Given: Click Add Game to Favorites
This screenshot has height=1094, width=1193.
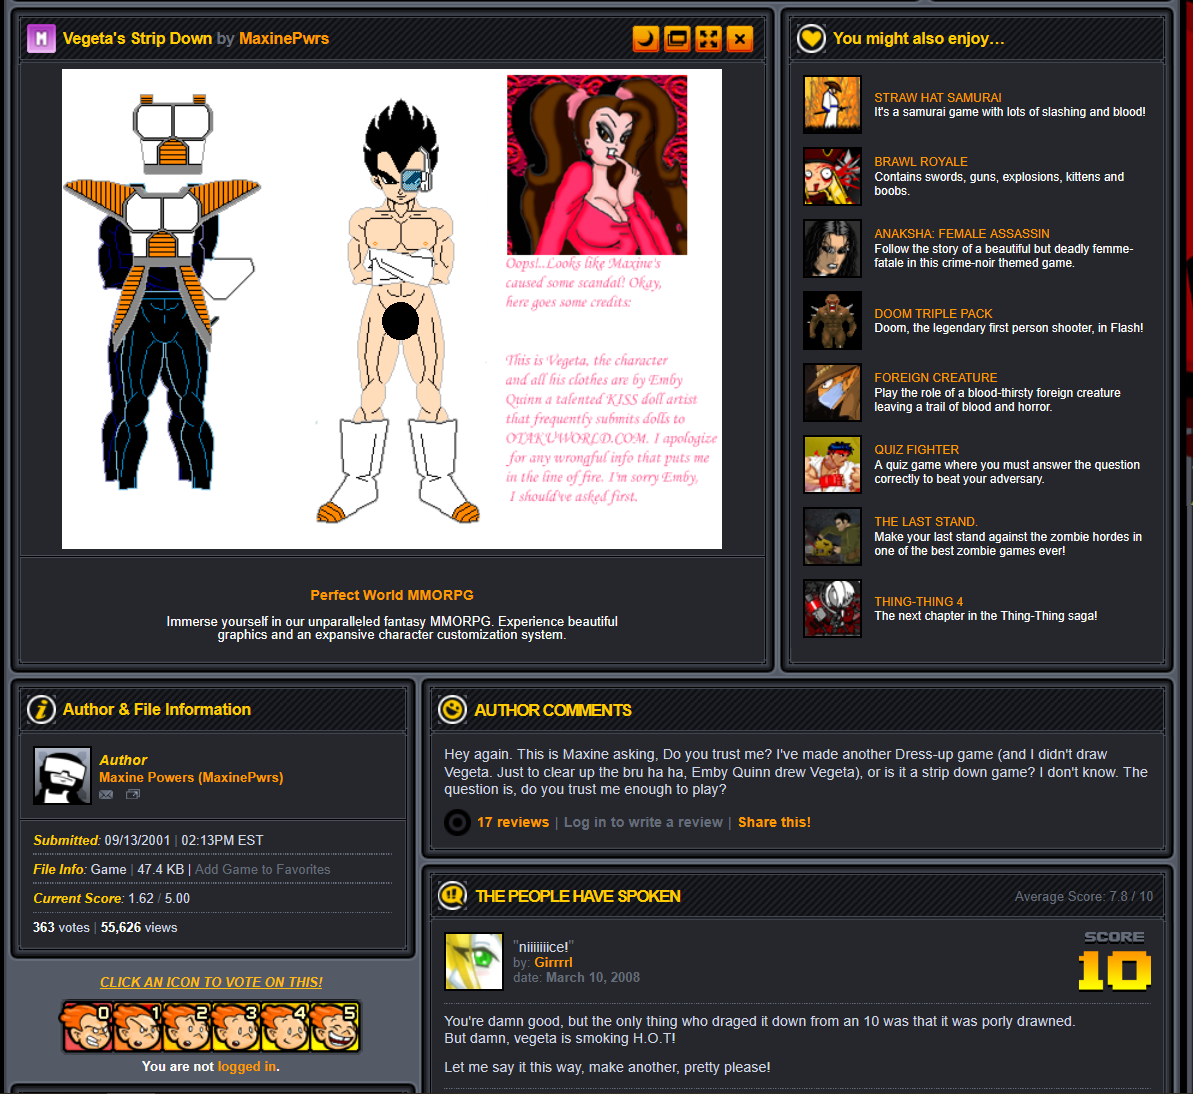Looking at the screenshot, I should pyautogui.click(x=262, y=869).
